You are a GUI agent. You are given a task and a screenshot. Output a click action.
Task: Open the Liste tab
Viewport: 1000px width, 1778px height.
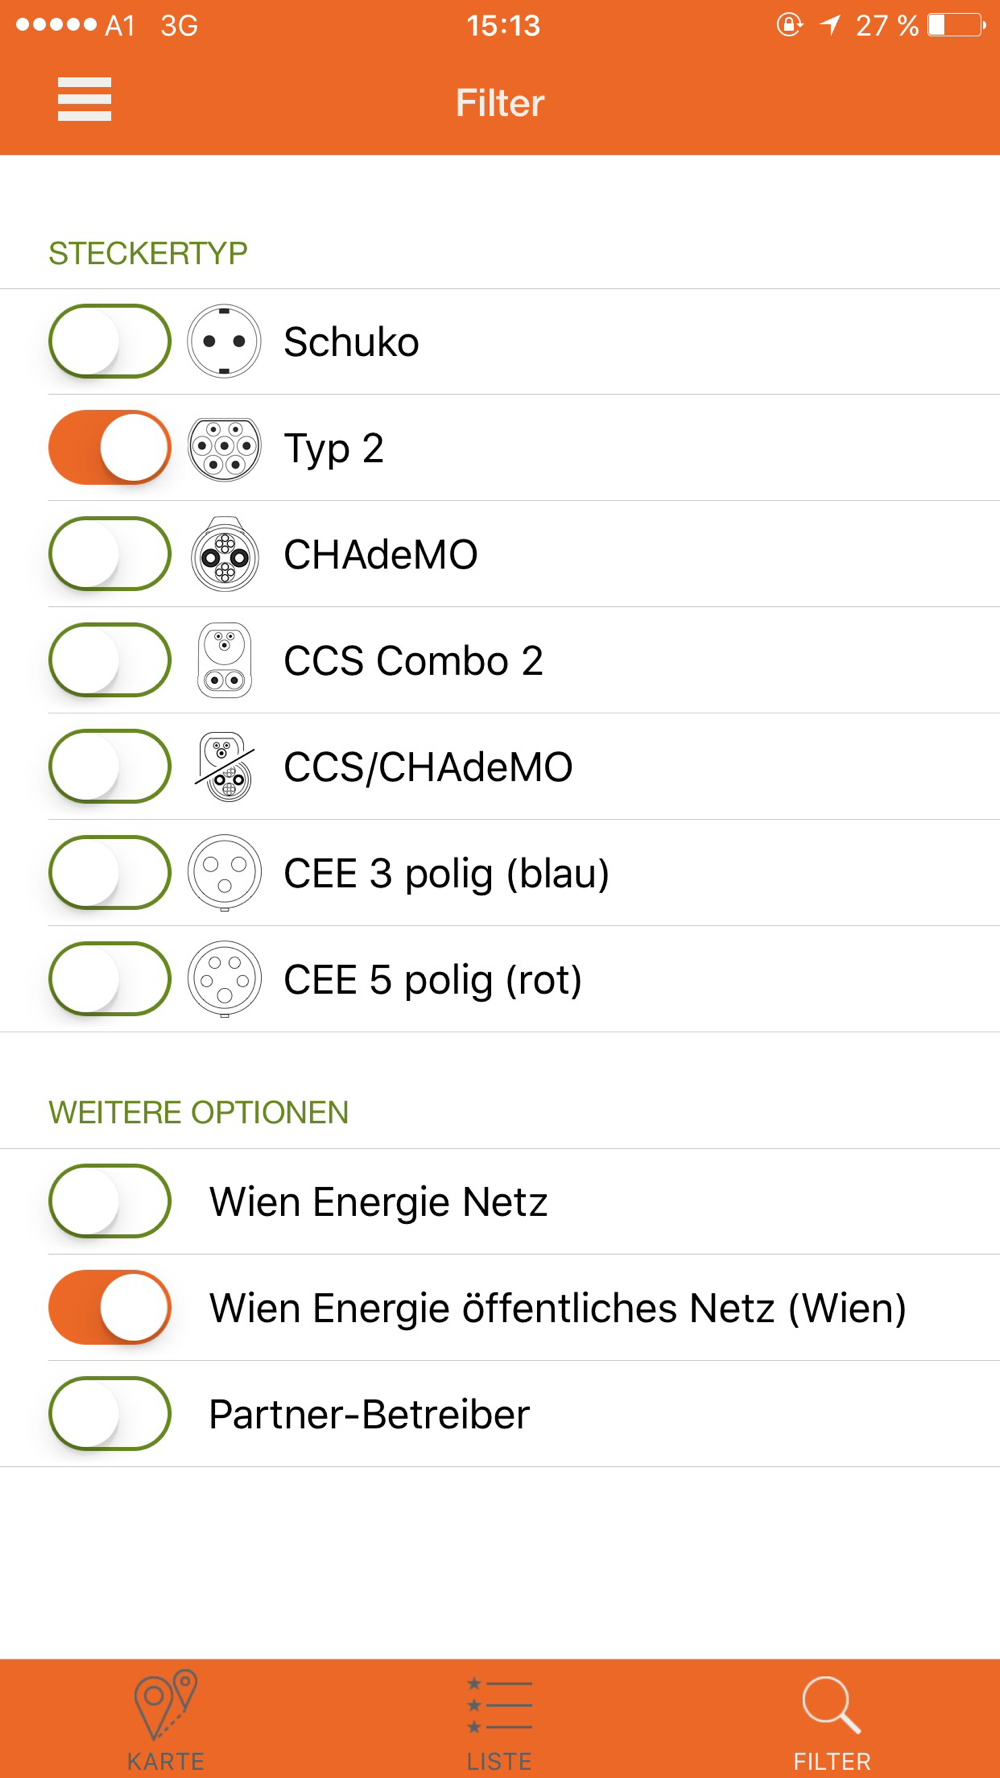(499, 1720)
